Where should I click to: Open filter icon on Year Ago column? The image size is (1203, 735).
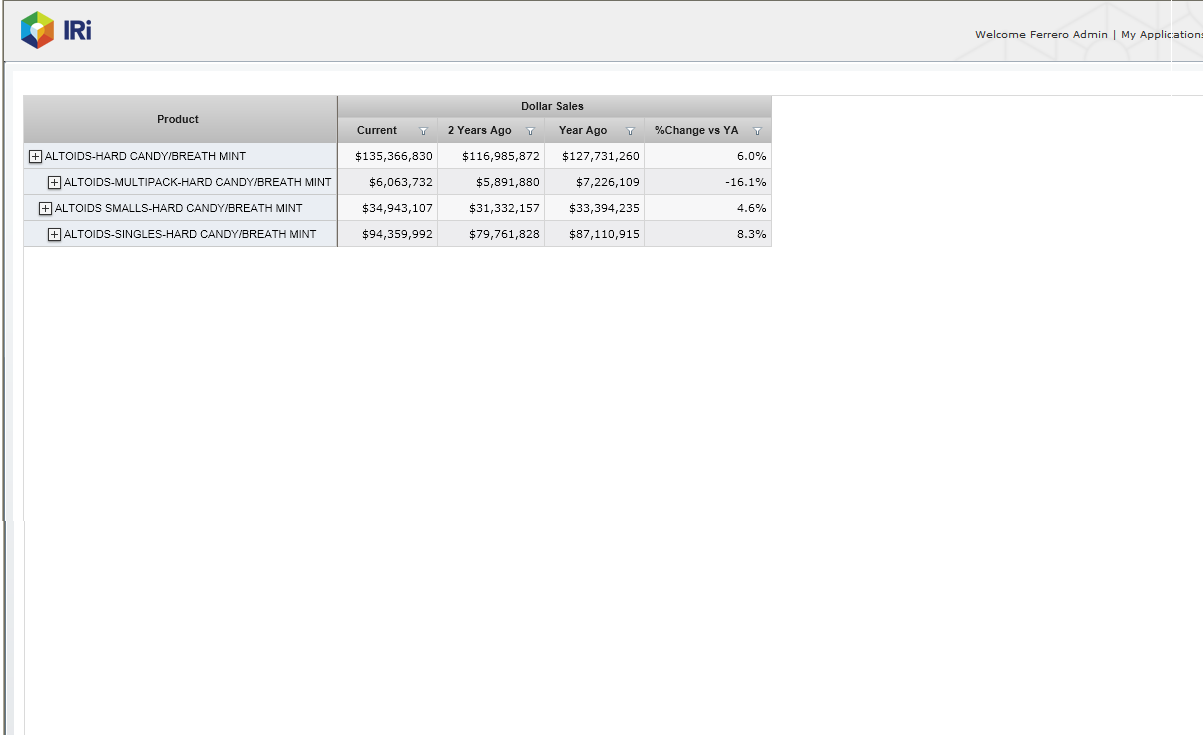click(630, 131)
